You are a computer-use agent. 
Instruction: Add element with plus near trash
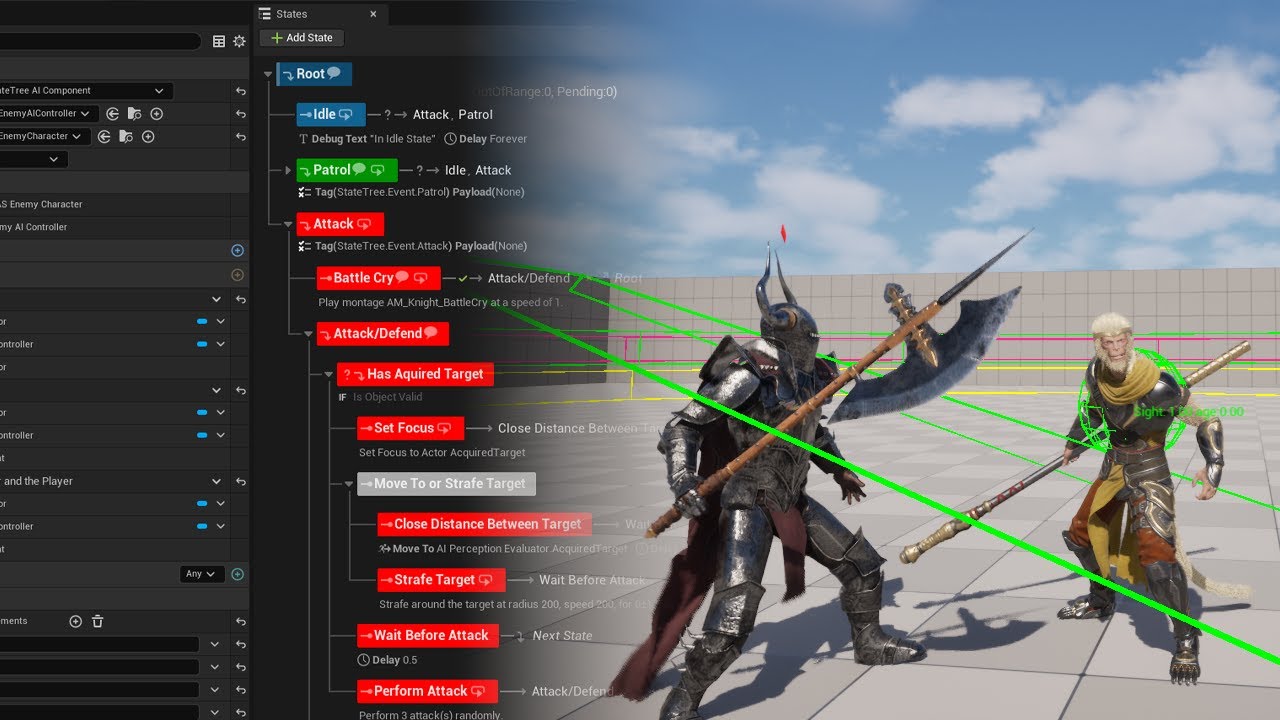coord(75,621)
